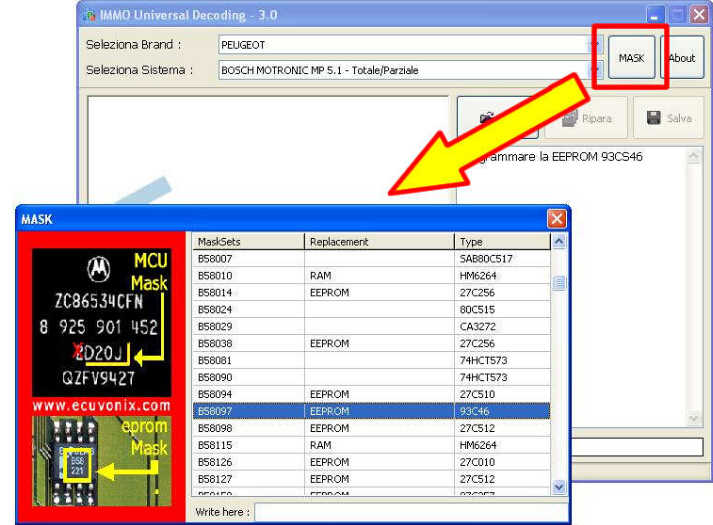Click the main window text box scroll-up arrow

694,156
